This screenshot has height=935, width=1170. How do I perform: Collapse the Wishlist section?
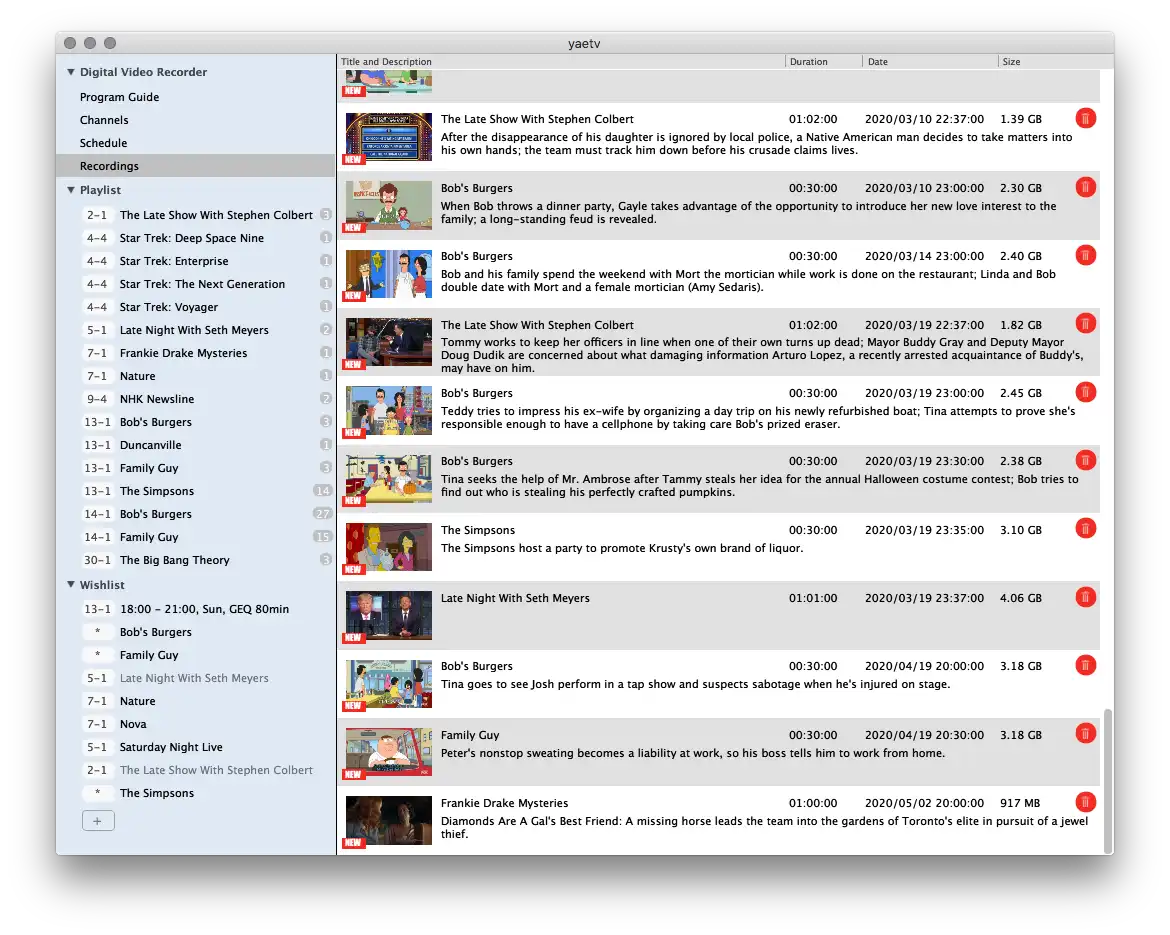point(71,584)
